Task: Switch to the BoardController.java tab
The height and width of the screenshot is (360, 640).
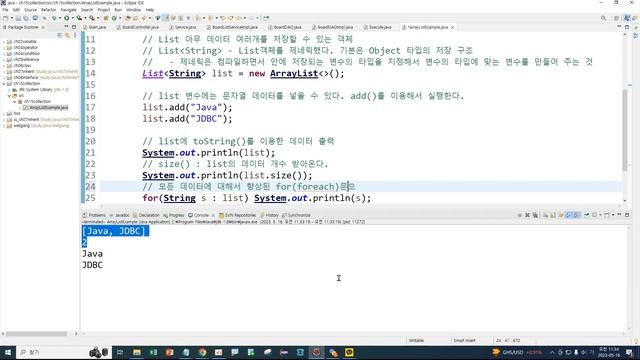Action: (x=138, y=27)
